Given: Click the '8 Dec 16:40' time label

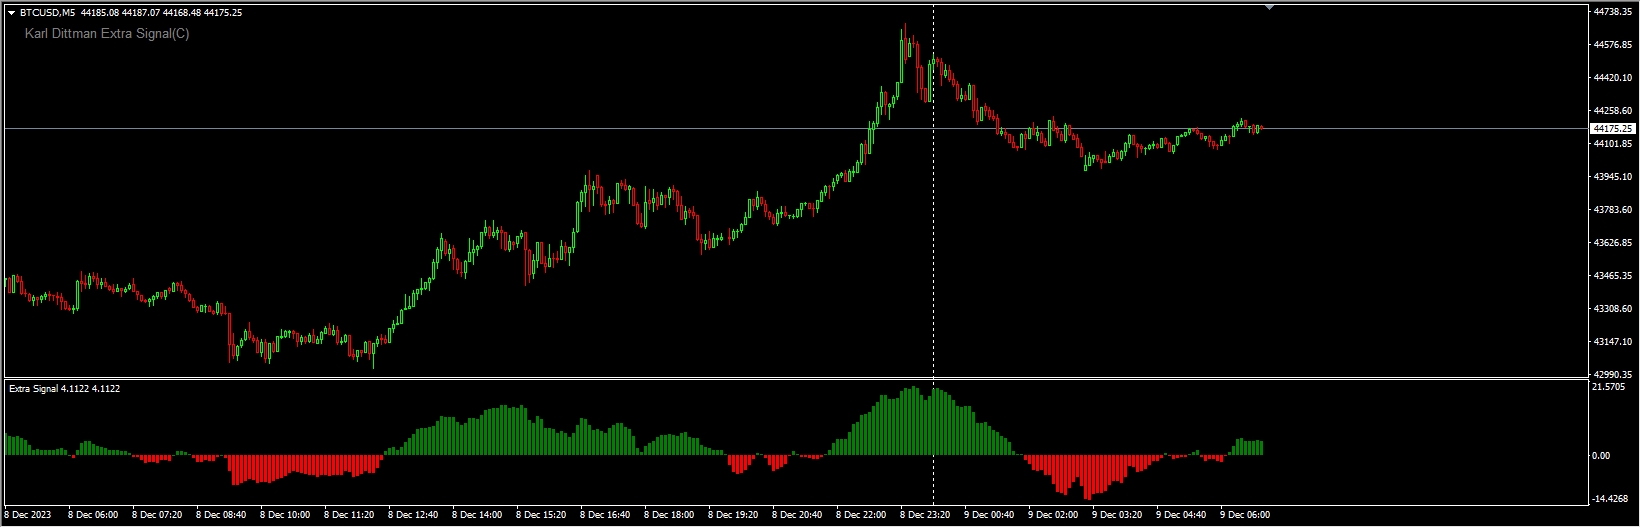Looking at the screenshot, I should coord(605,516).
